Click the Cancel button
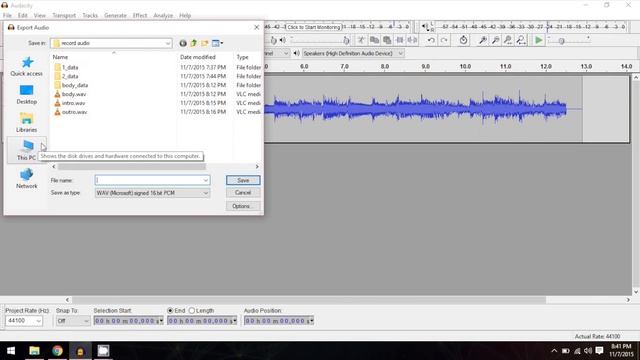 point(243,193)
